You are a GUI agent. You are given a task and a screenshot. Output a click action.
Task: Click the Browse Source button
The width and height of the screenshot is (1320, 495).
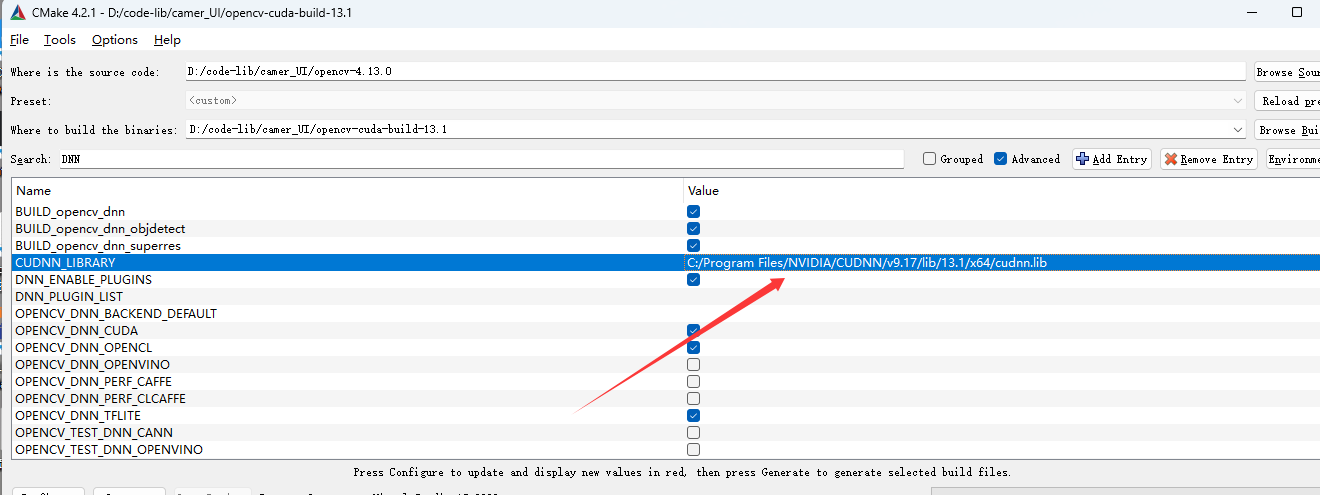[1287, 72]
